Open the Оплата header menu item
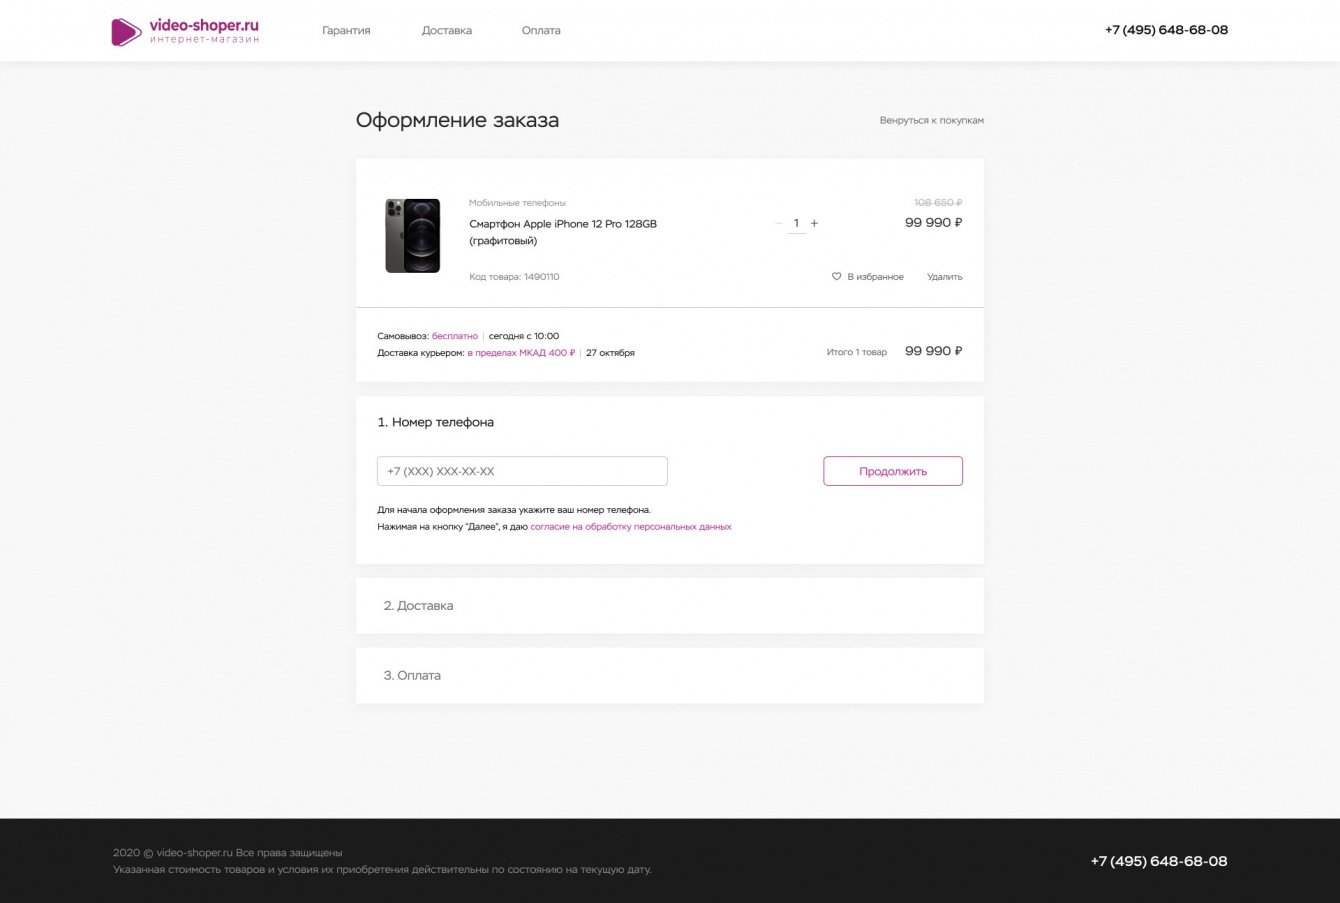 (x=541, y=31)
